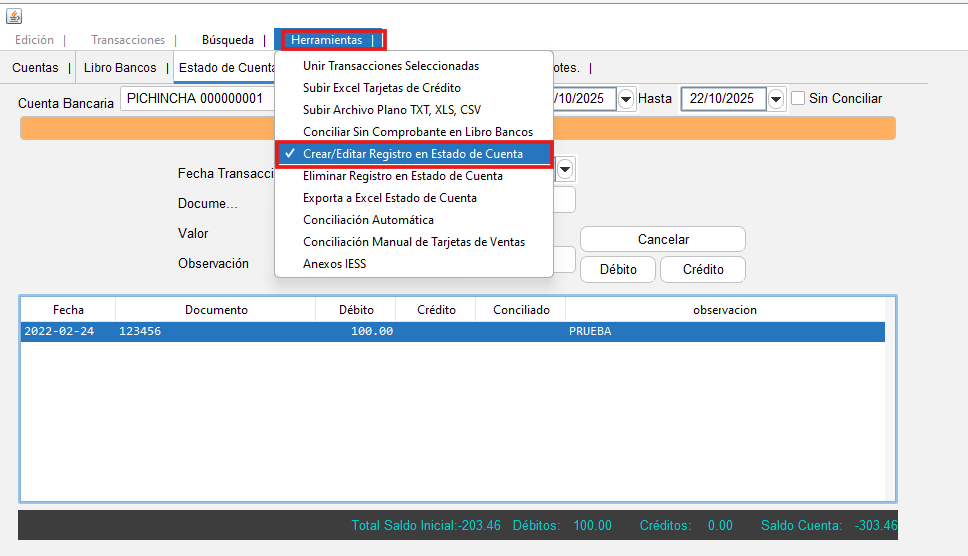
Task: Open the Búsqueda menu
Action: 228,40
